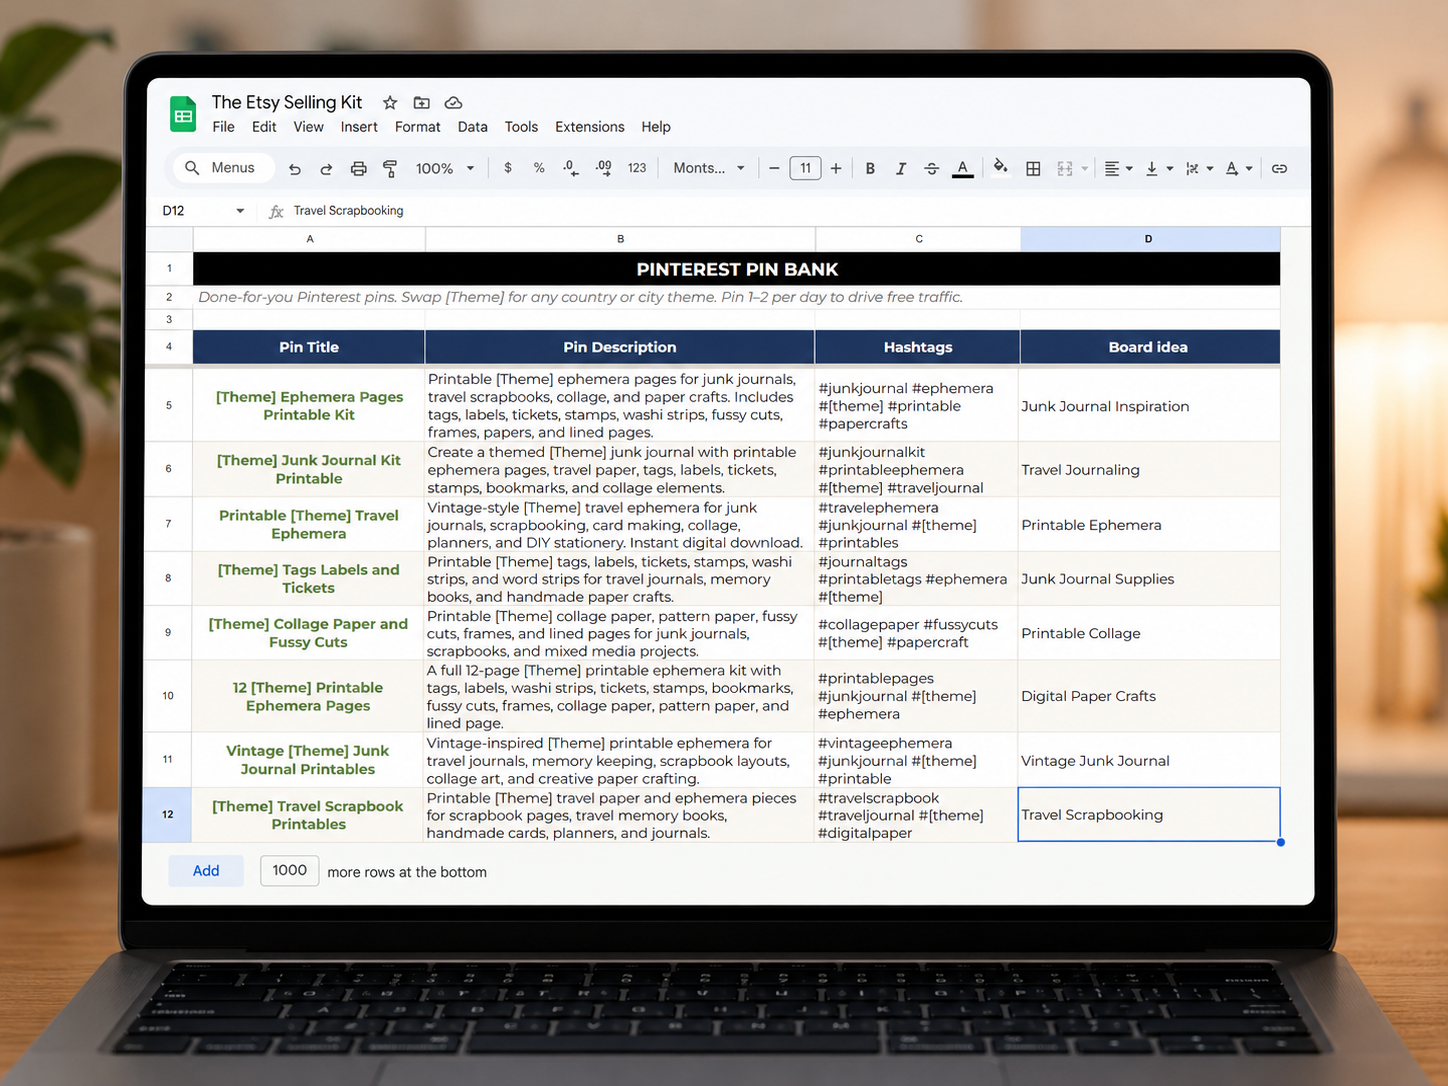Image resolution: width=1448 pixels, height=1086 pixels.
Task: Open vertical align dropdown
Action: pos(1159,169)
